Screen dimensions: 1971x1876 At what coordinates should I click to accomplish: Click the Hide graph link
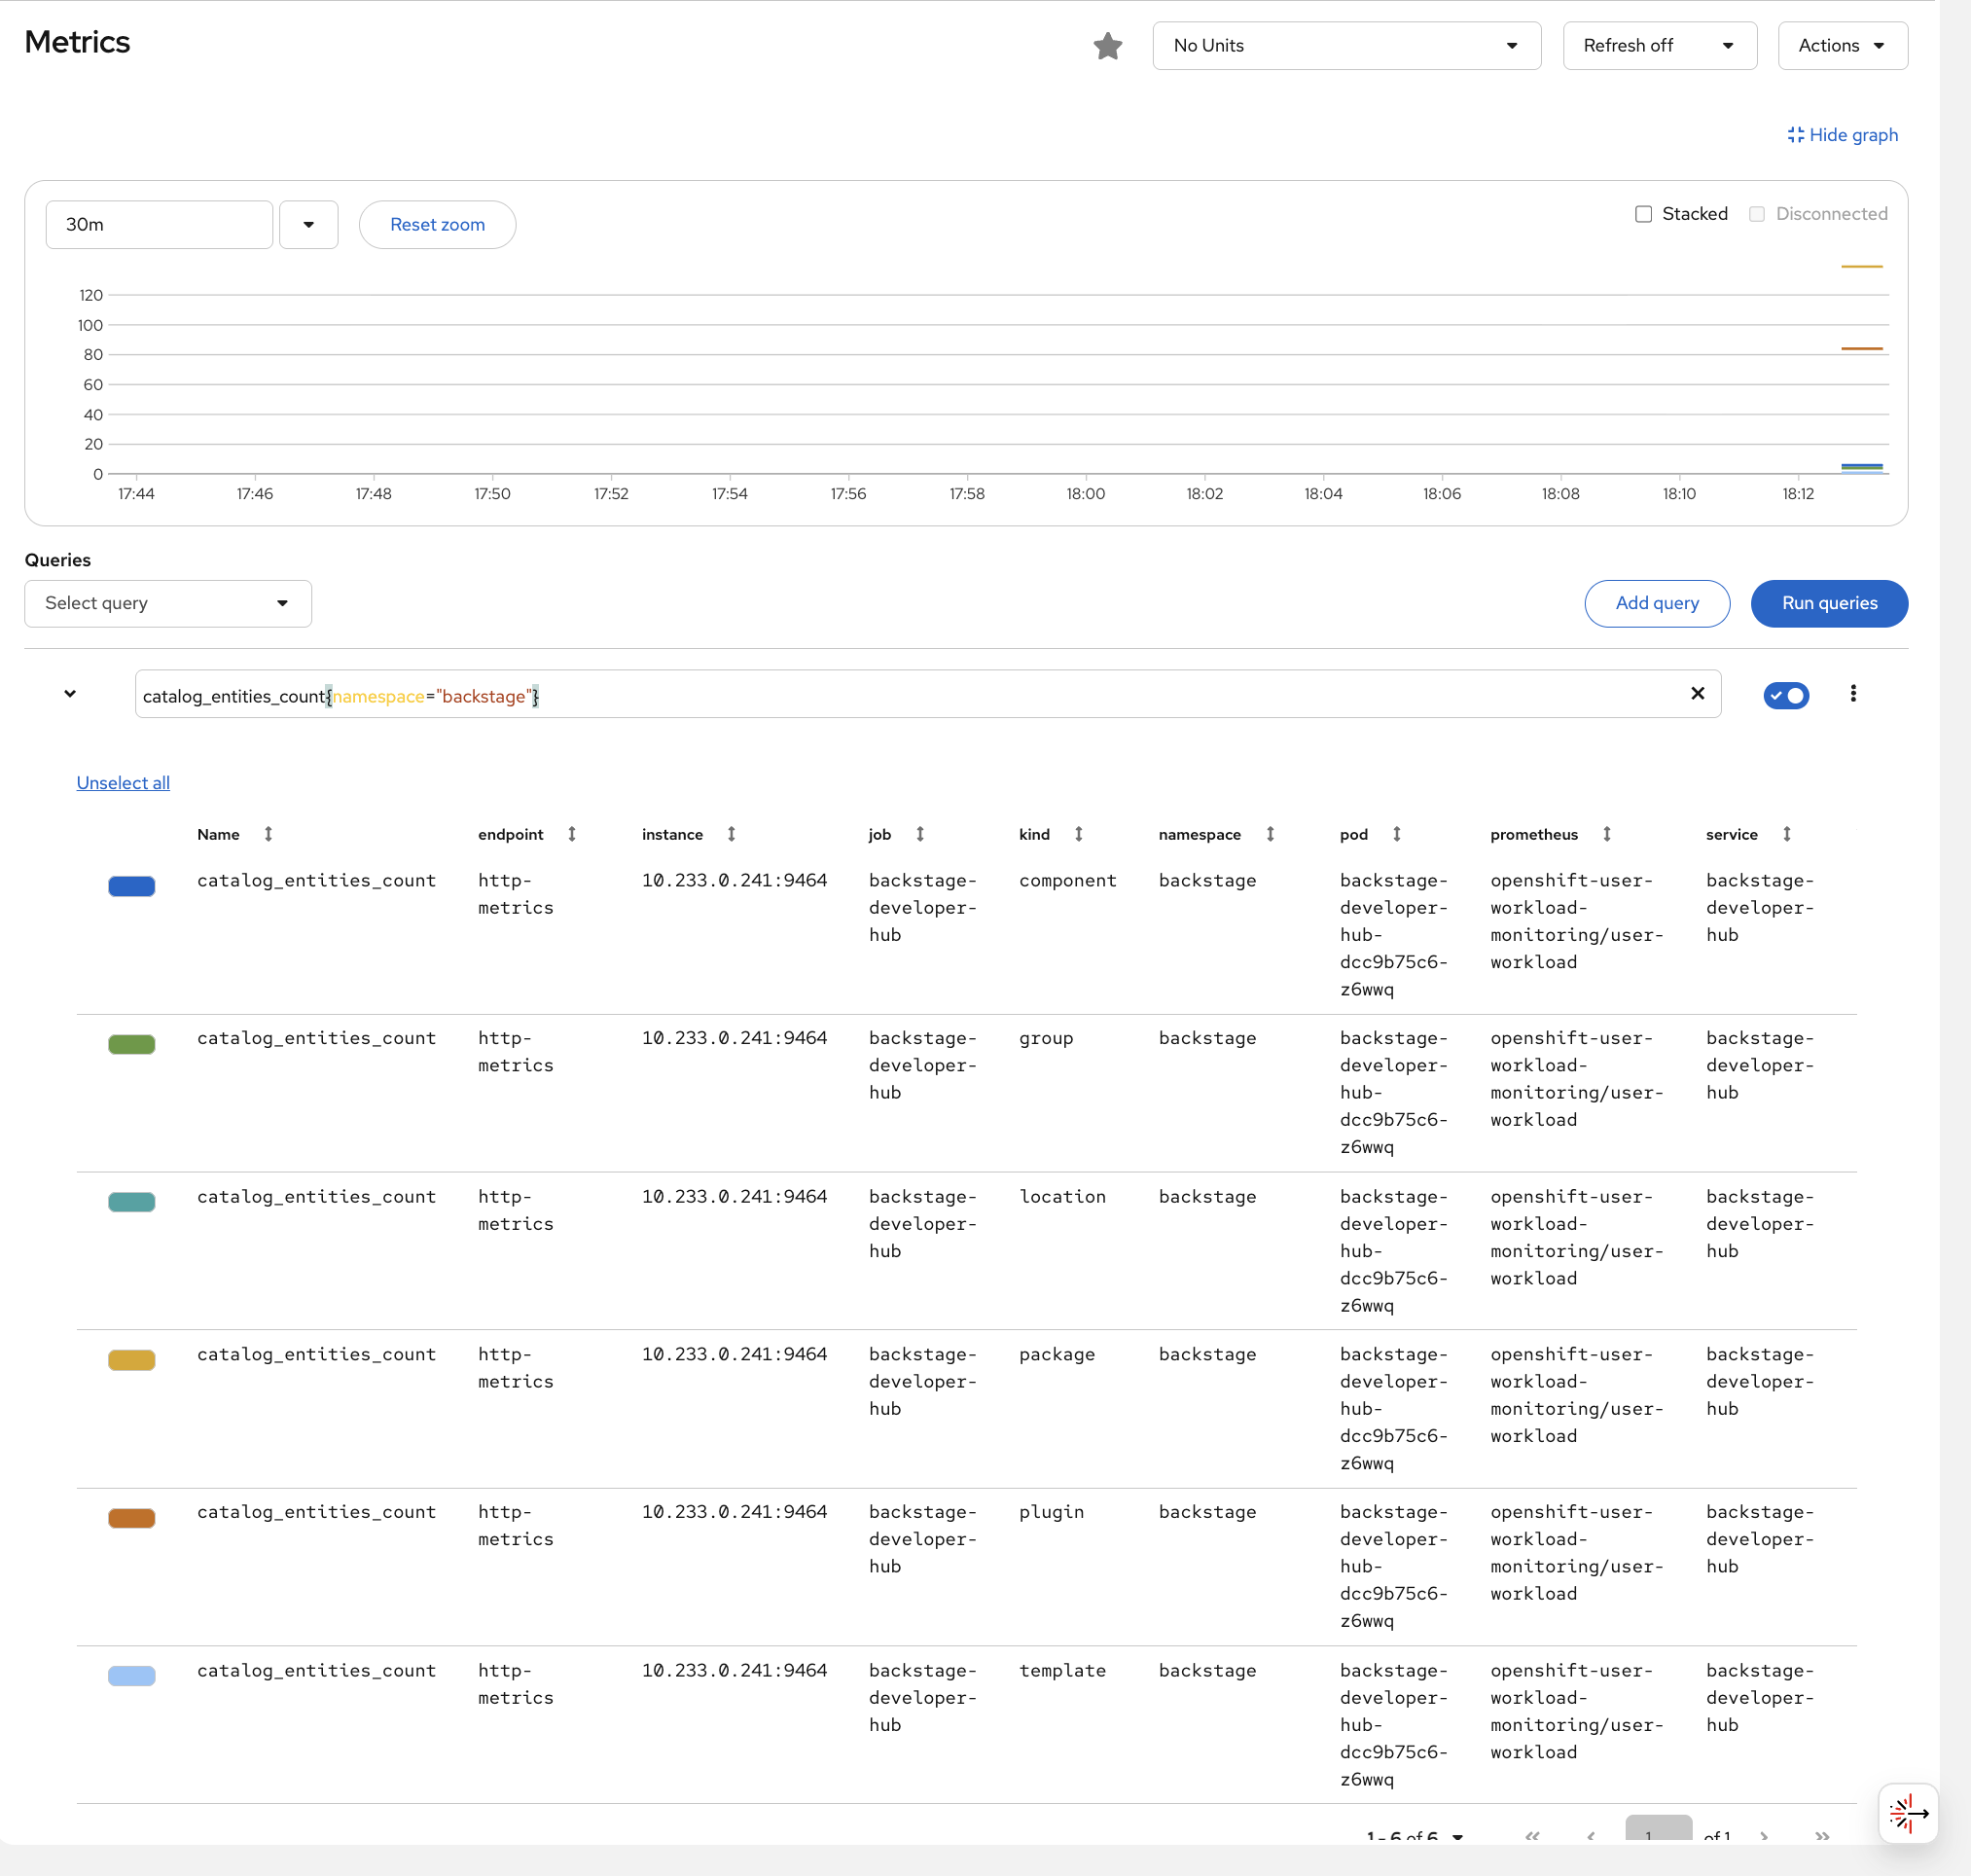[1842, 135]
